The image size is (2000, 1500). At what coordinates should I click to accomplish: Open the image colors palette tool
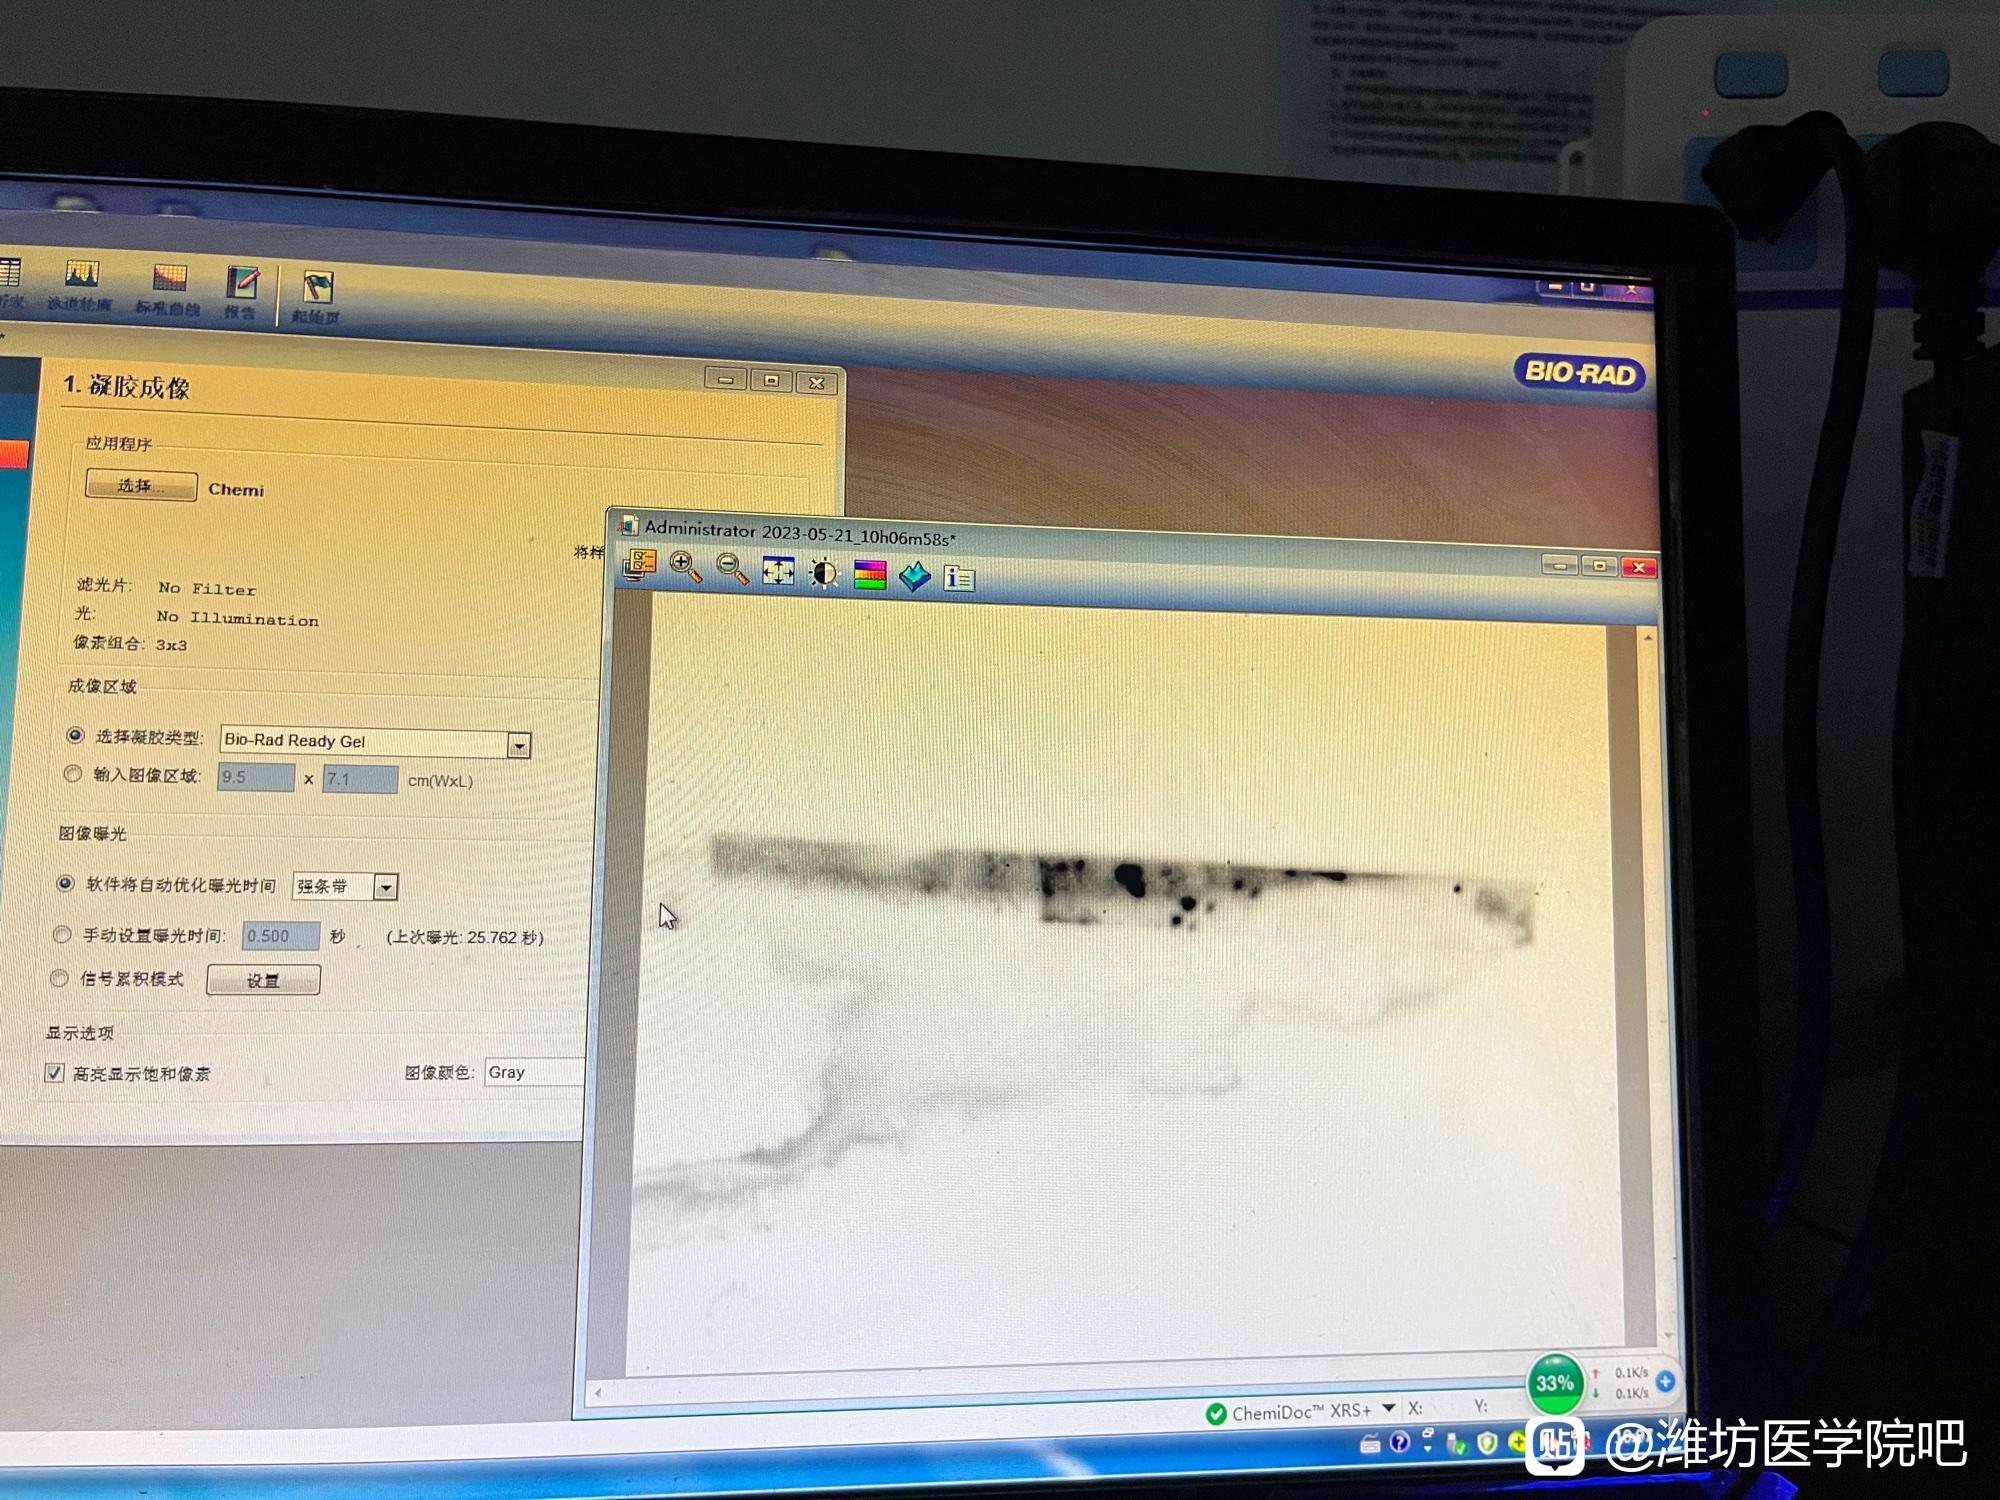click(x=870, y=575)
